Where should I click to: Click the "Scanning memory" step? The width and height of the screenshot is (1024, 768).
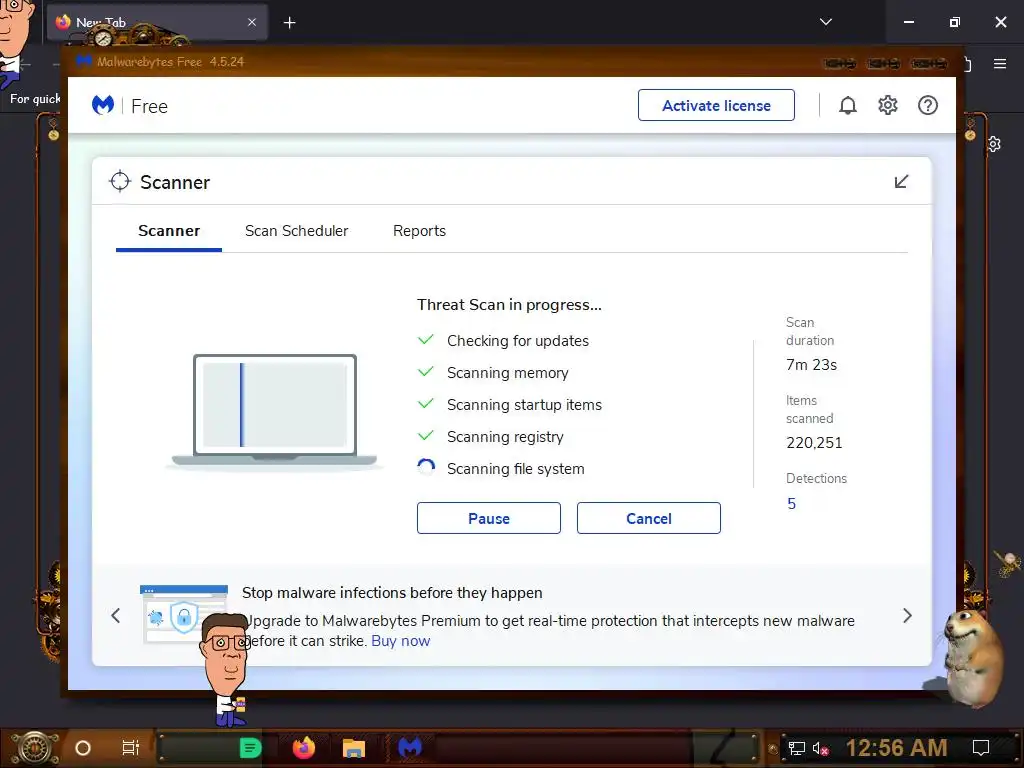507,373
